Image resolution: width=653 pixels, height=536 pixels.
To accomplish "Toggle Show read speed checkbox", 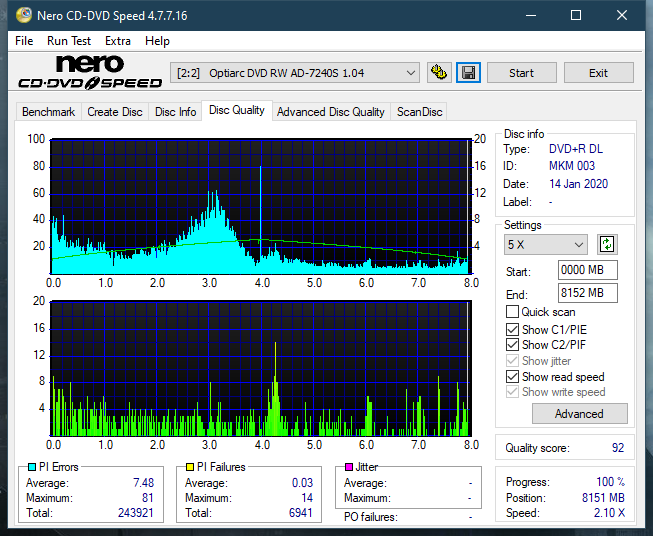I will coord(512,376).
